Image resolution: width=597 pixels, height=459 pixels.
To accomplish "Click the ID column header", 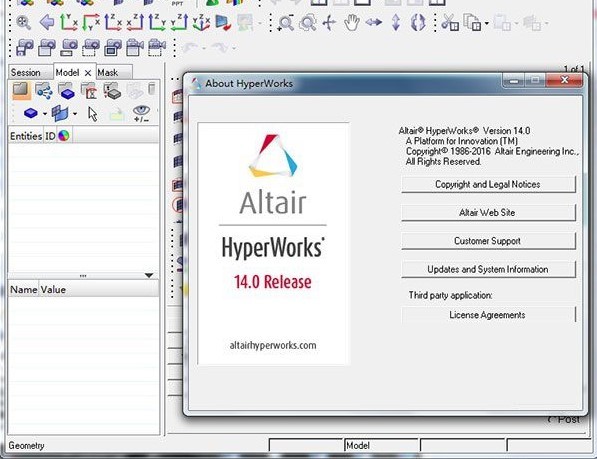I will tap(50, 136).
